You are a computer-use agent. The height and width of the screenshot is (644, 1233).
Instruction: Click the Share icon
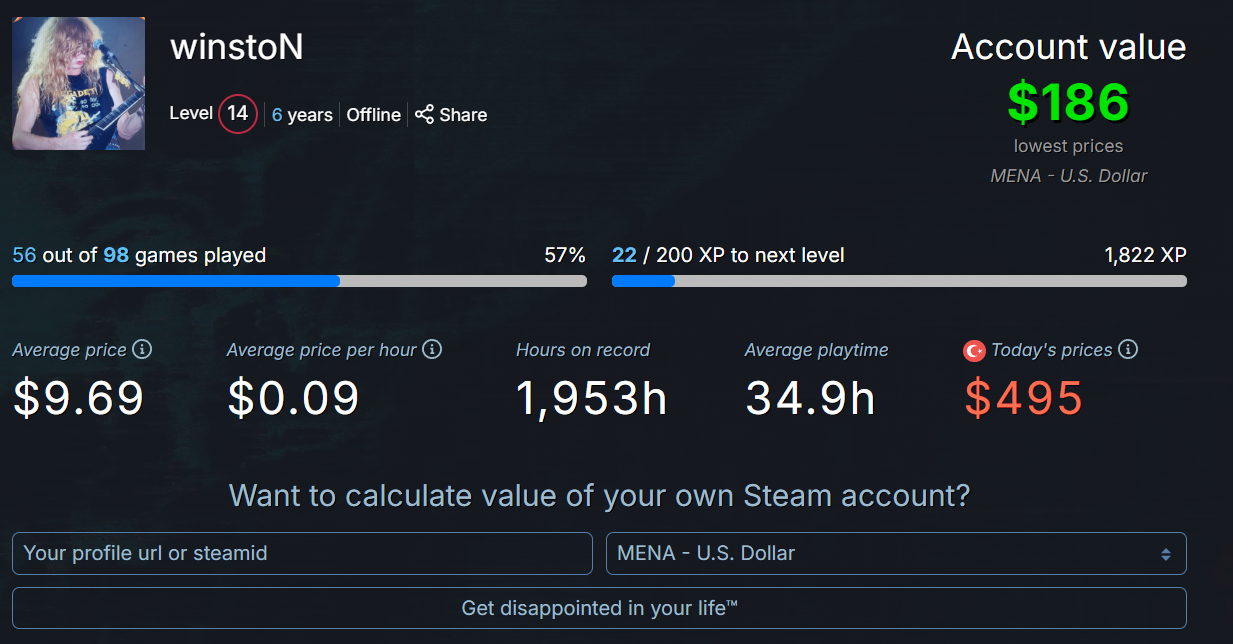[425, 114]
